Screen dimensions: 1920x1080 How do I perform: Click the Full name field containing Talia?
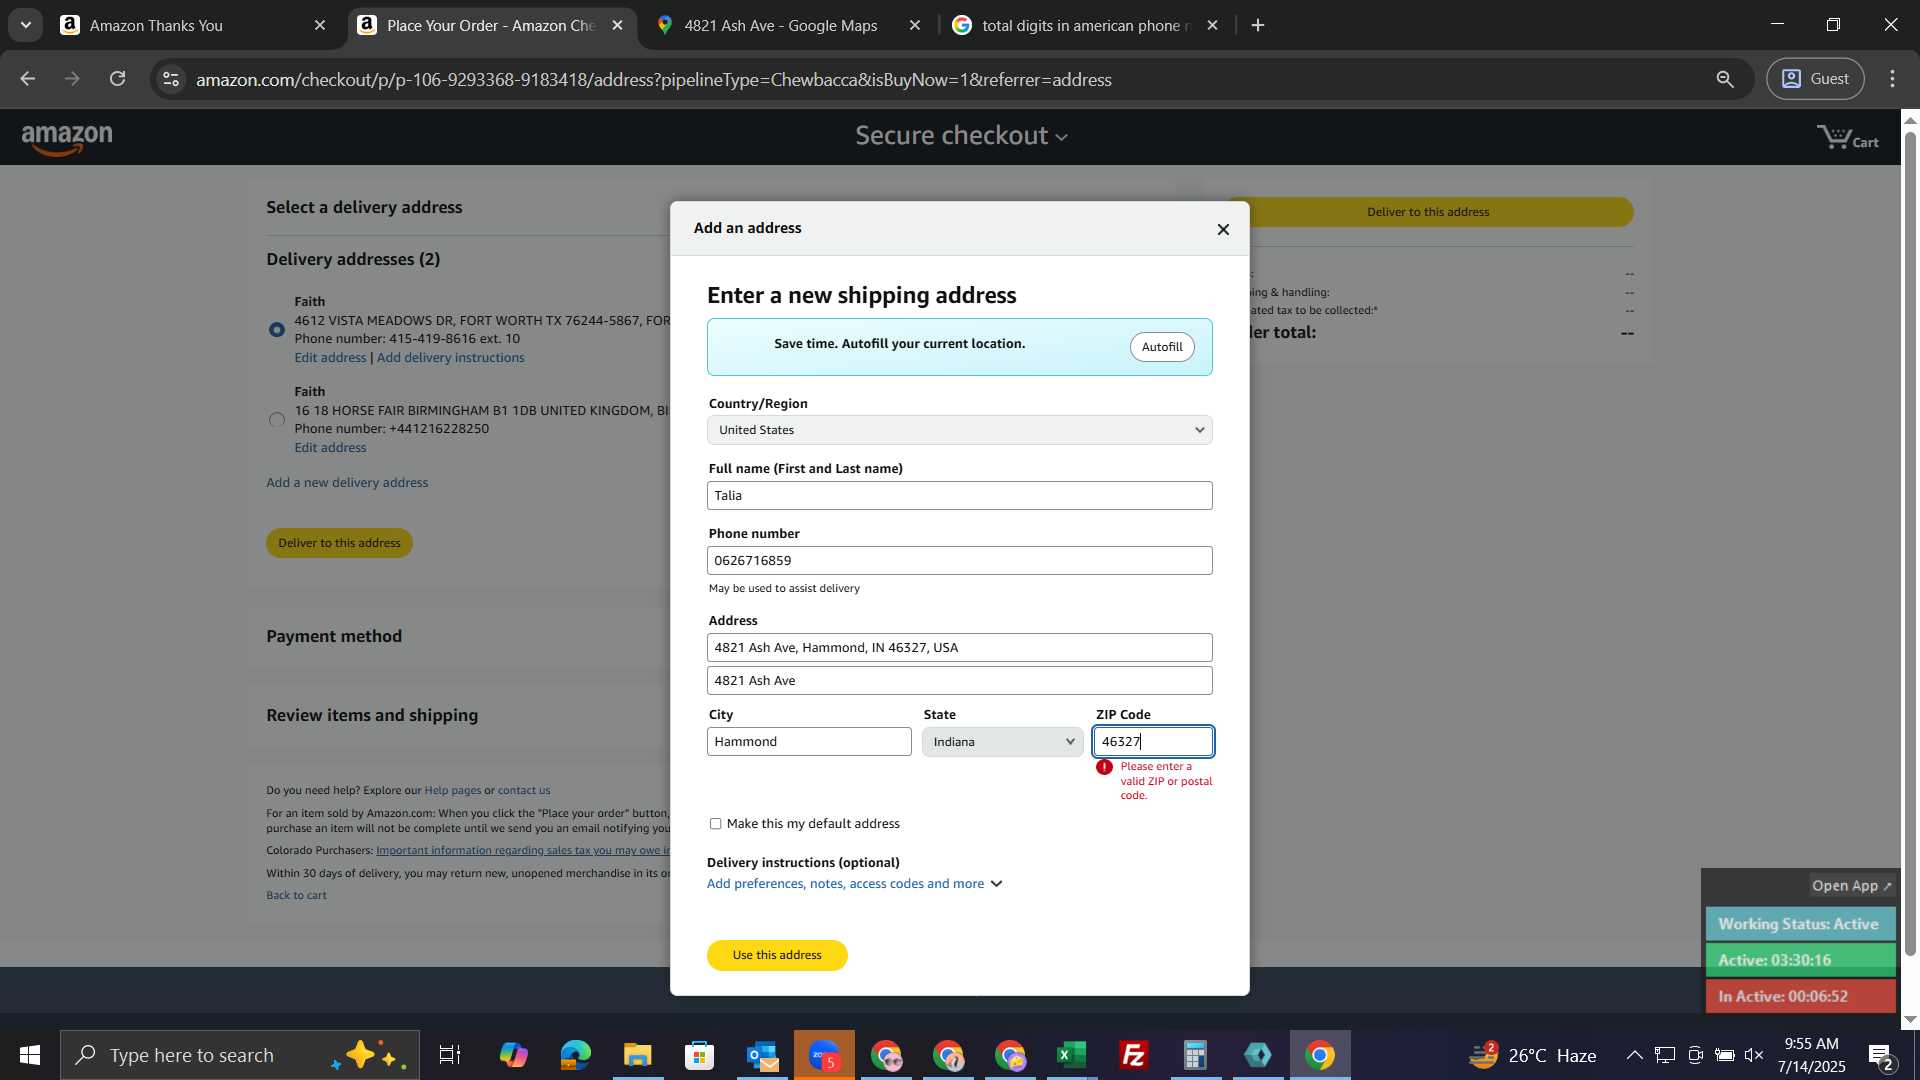click(959, 496)
